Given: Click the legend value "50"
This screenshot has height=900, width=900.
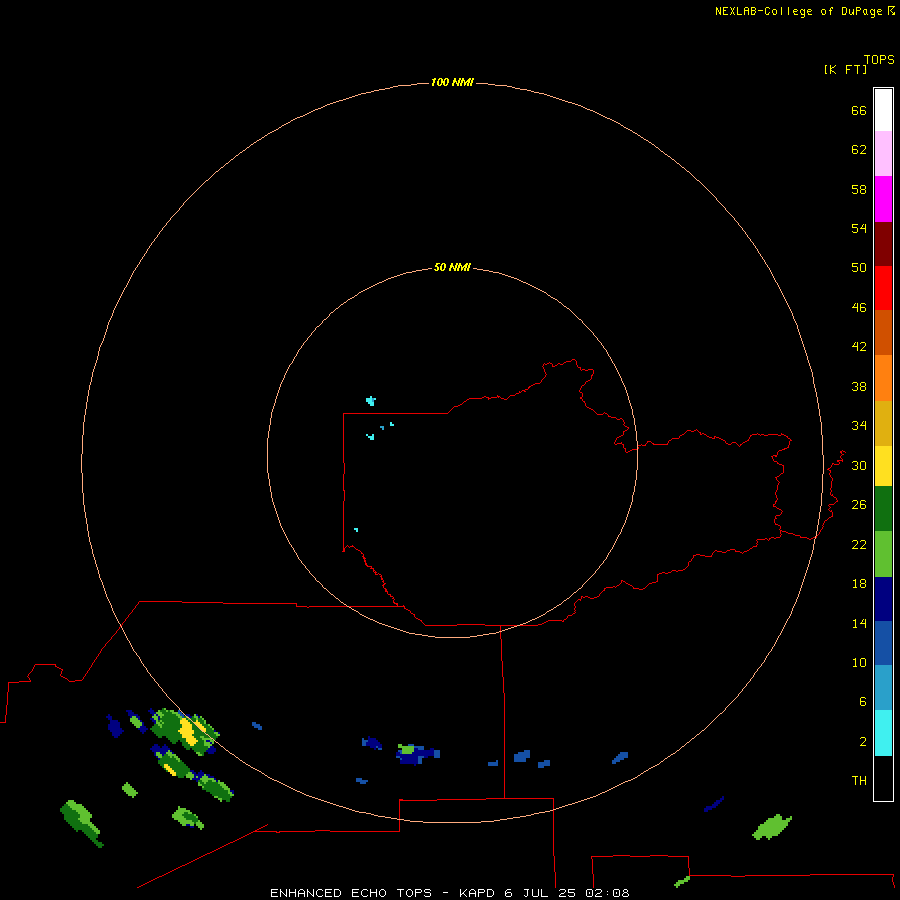Looking at the screenshot, I should pyautogui.click(x=859, y=268).
